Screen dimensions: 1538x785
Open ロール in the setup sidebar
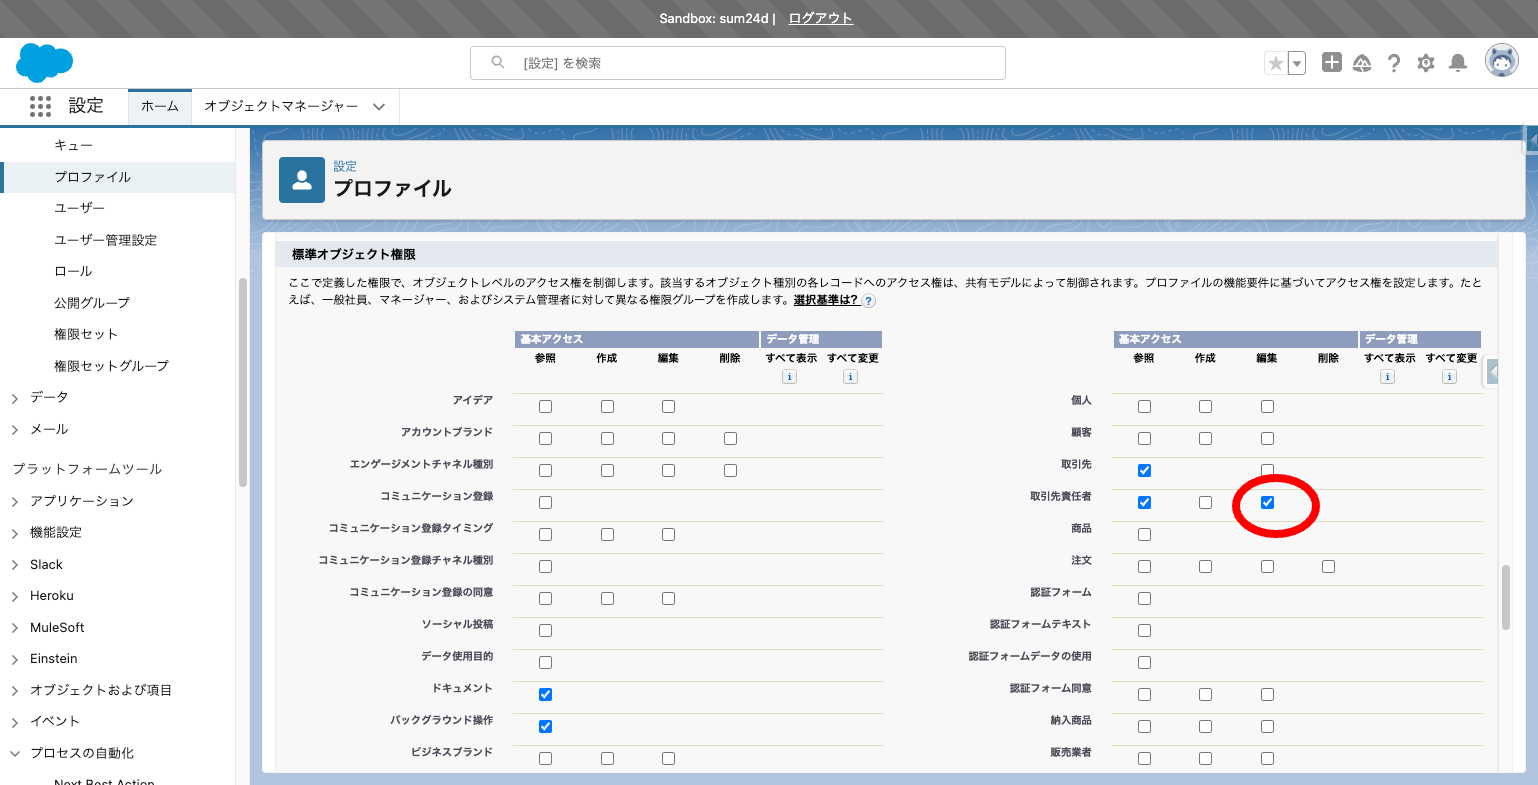pyautogui.click(x=73, y=271)
